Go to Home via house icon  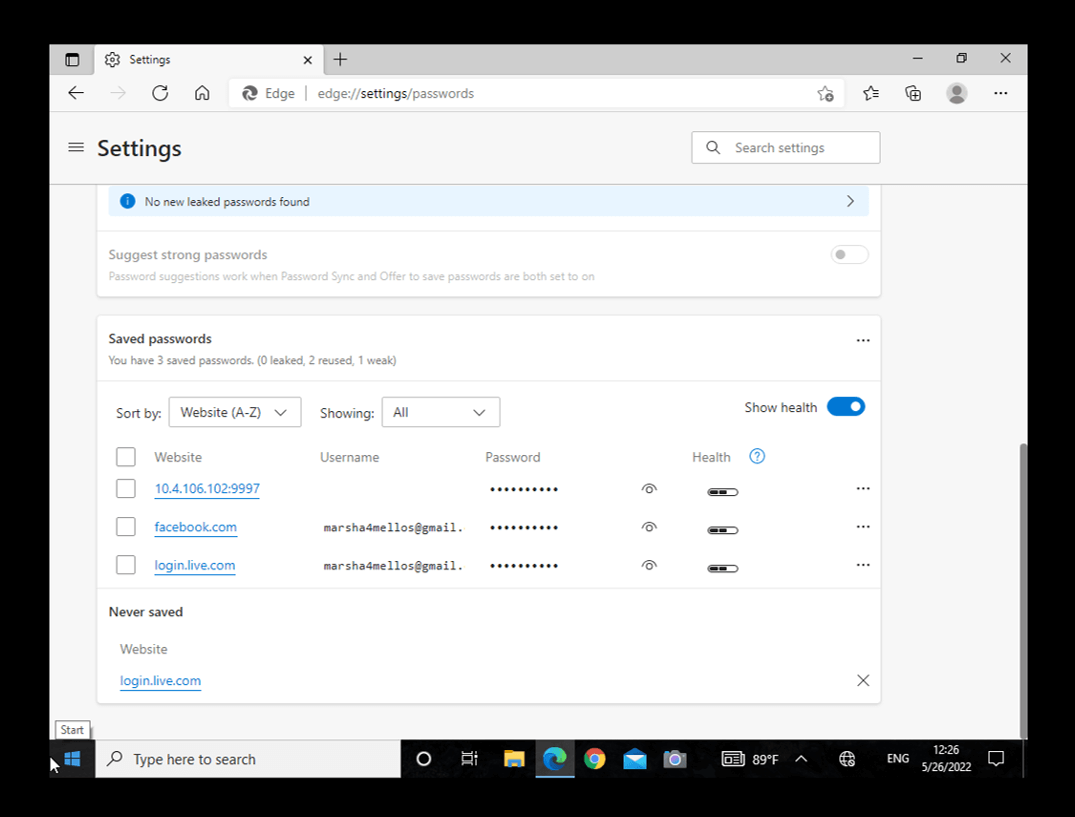click(x=202, y=93)
